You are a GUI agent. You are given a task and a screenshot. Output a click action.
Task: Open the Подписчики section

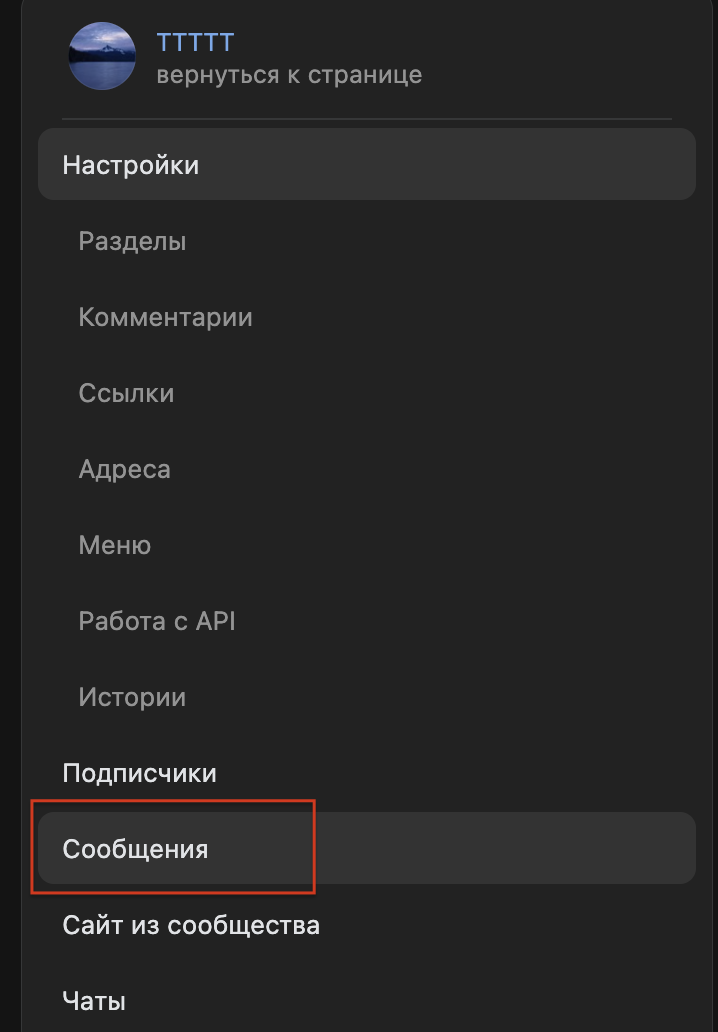[139, 773]
